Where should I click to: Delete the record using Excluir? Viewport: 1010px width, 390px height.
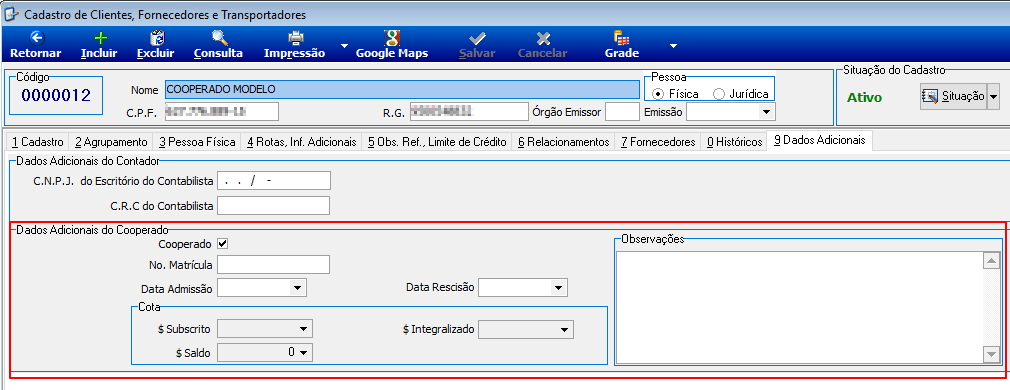tap(156, 45)
